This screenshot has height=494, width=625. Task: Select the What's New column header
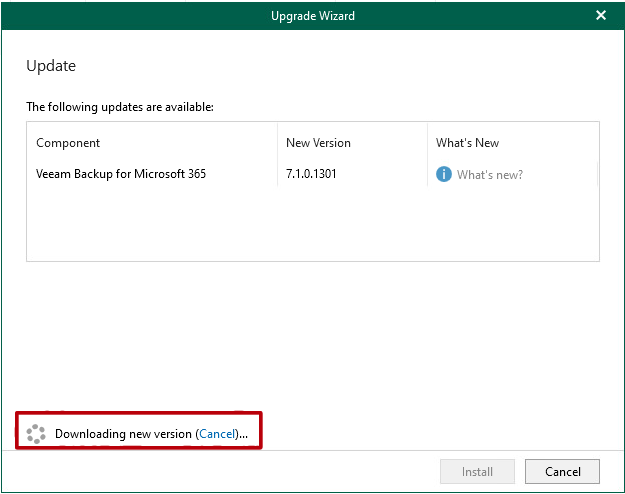pos(467,143)
